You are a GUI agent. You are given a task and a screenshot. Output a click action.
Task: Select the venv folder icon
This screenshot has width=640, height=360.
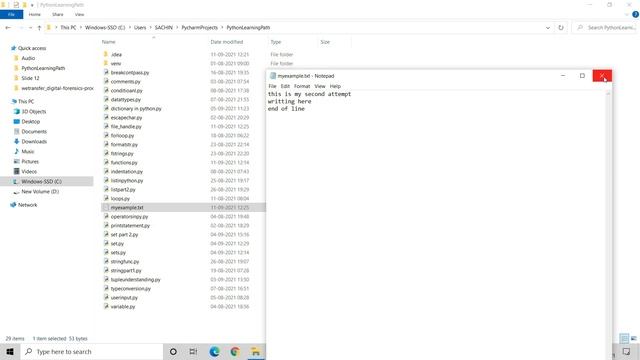tap(106, 63)
